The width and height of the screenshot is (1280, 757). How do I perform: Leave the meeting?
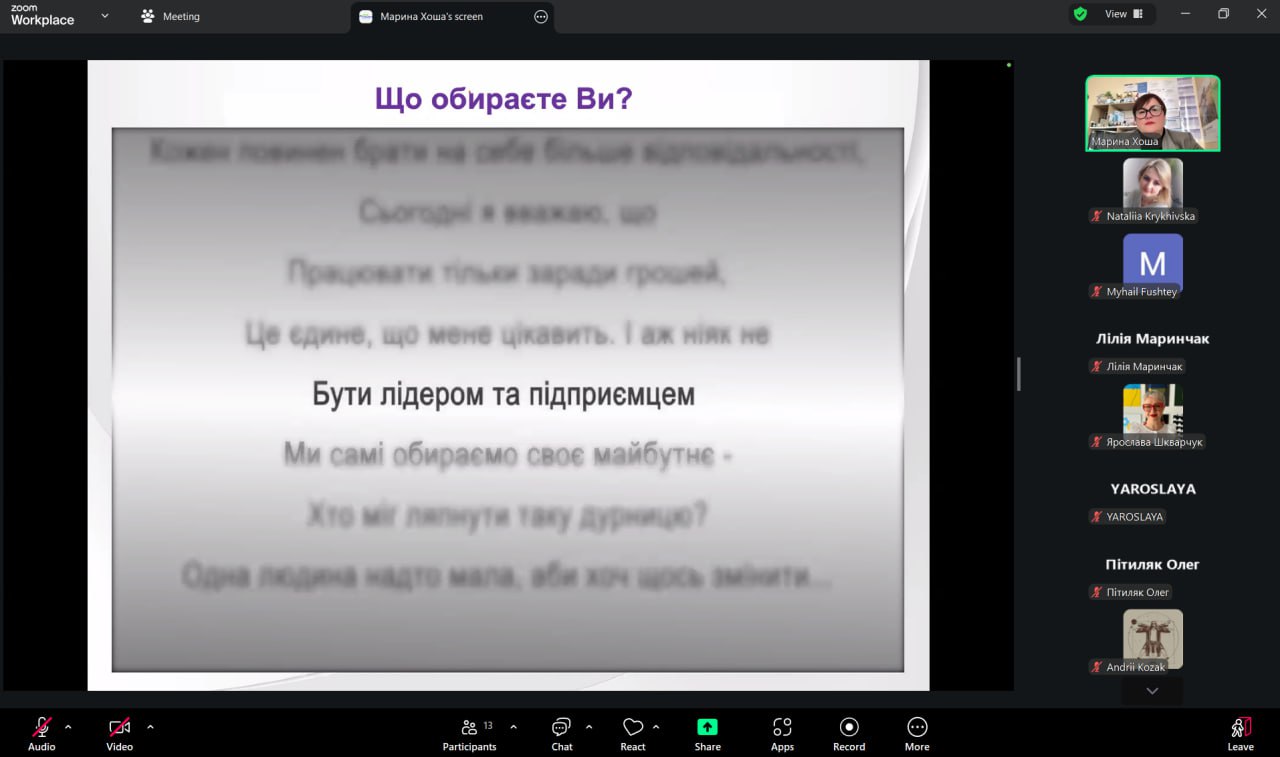coord(1240,733)
